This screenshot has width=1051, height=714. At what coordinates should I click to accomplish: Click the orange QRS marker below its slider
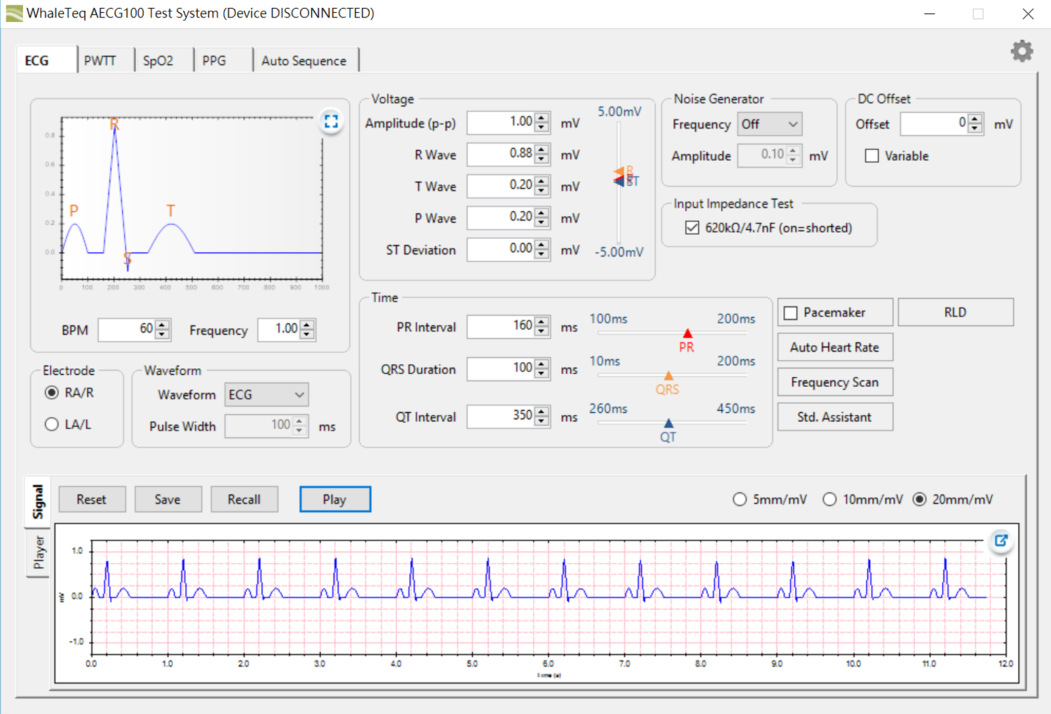tap(667, 375)
